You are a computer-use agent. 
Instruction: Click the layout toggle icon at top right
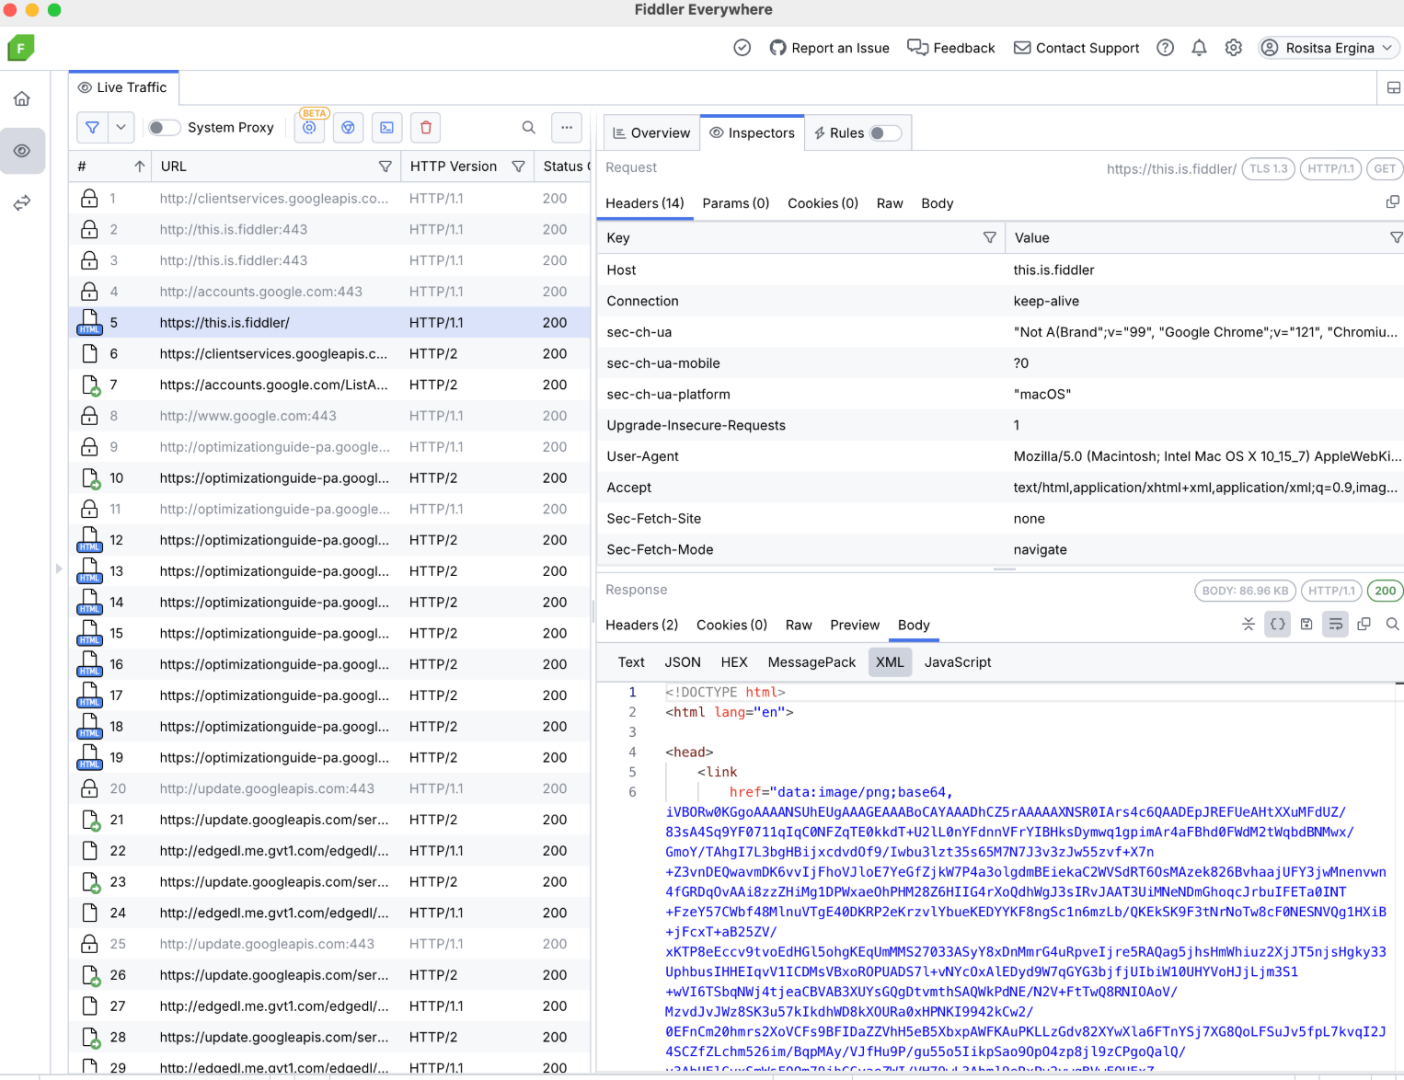click(x=1393, y=88)
